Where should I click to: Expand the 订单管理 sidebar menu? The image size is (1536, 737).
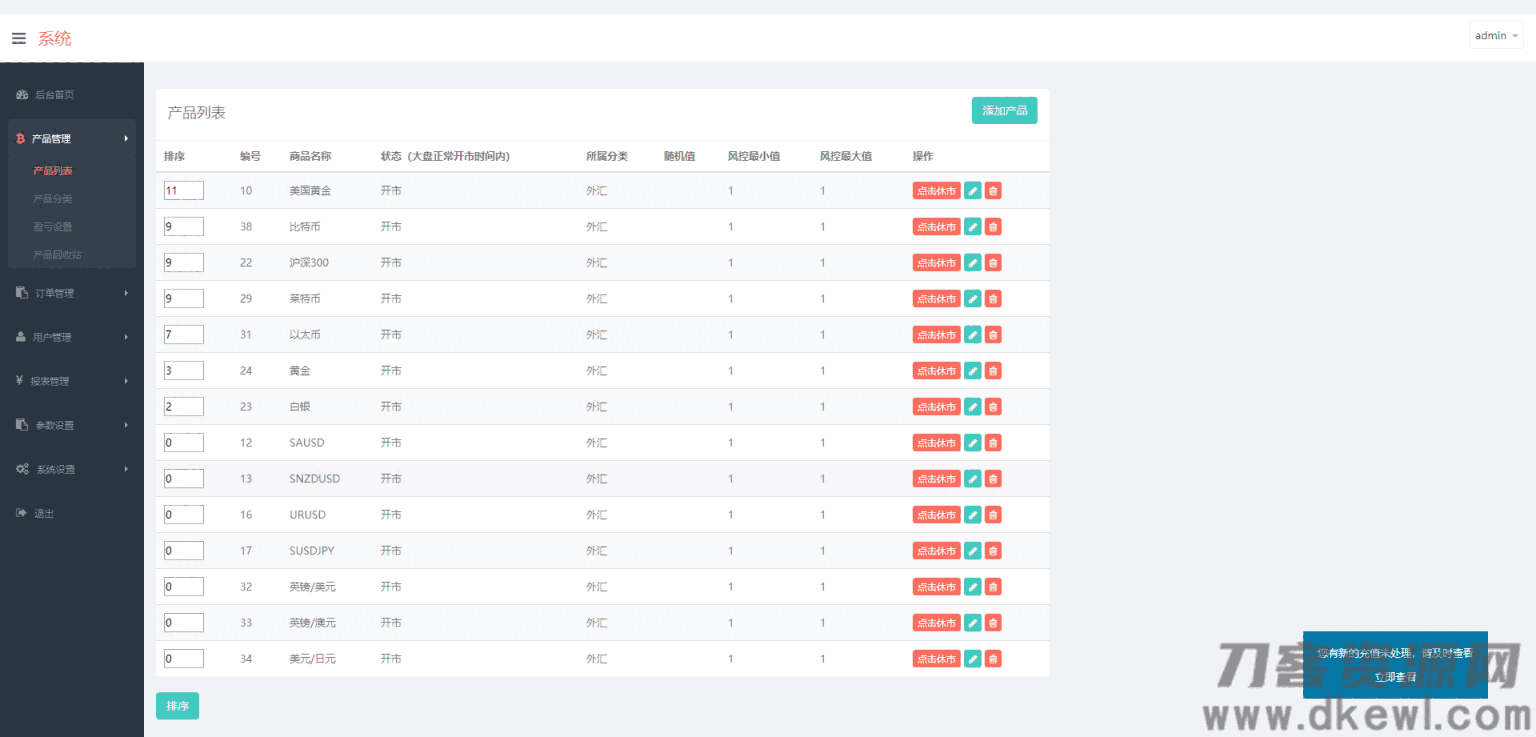pos(71,293)
